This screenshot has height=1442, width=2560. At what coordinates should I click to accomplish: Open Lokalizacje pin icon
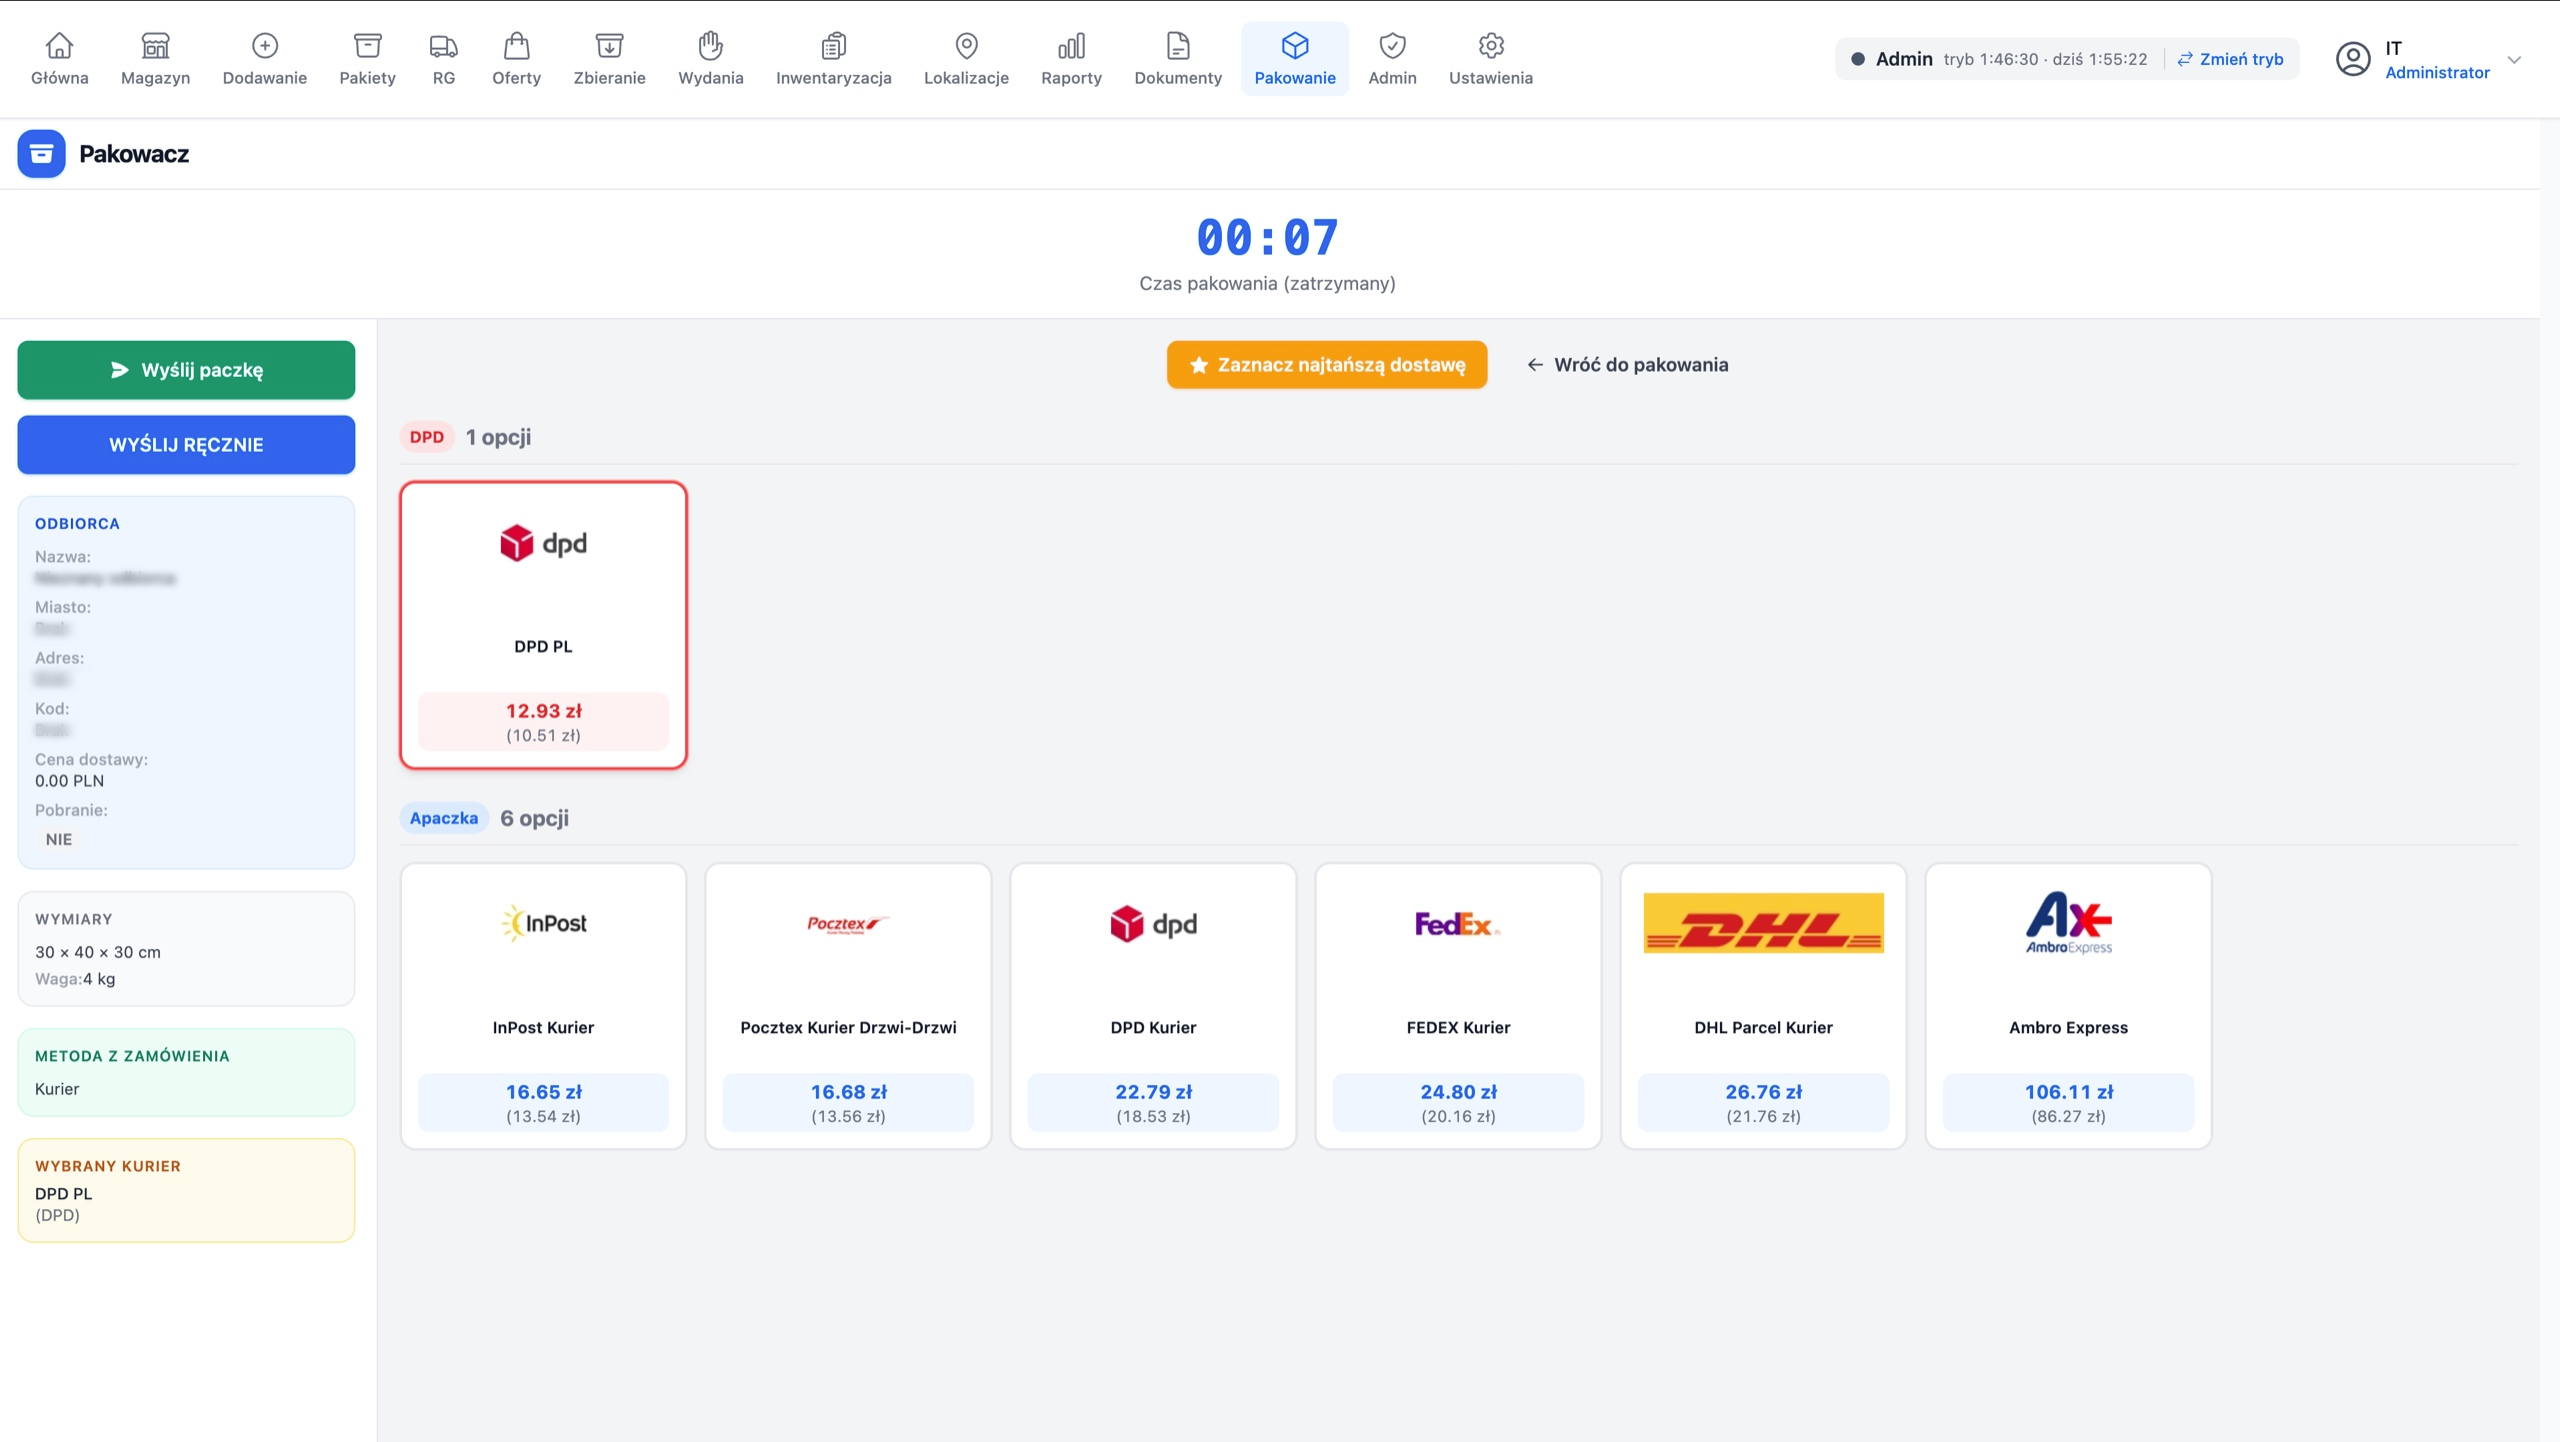click(966, 46)
